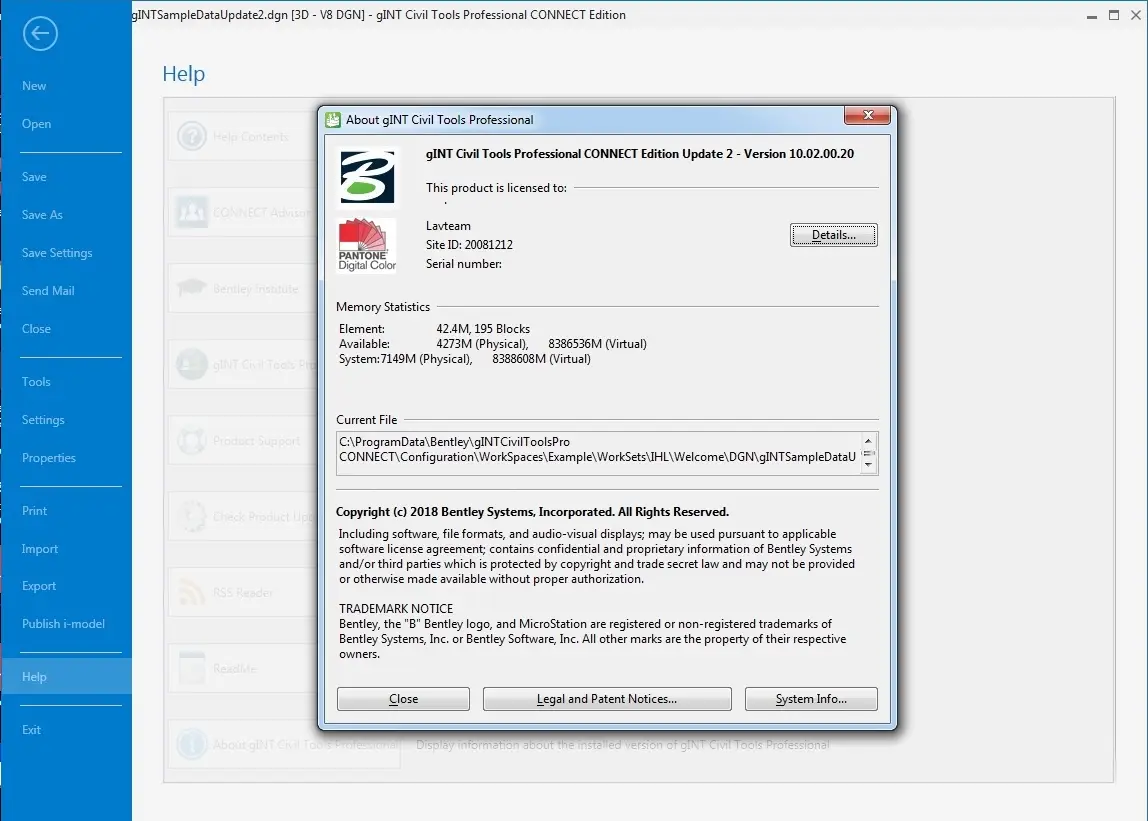Open Tools in the backstage menu
The image size is (1148, 821).
37,382
